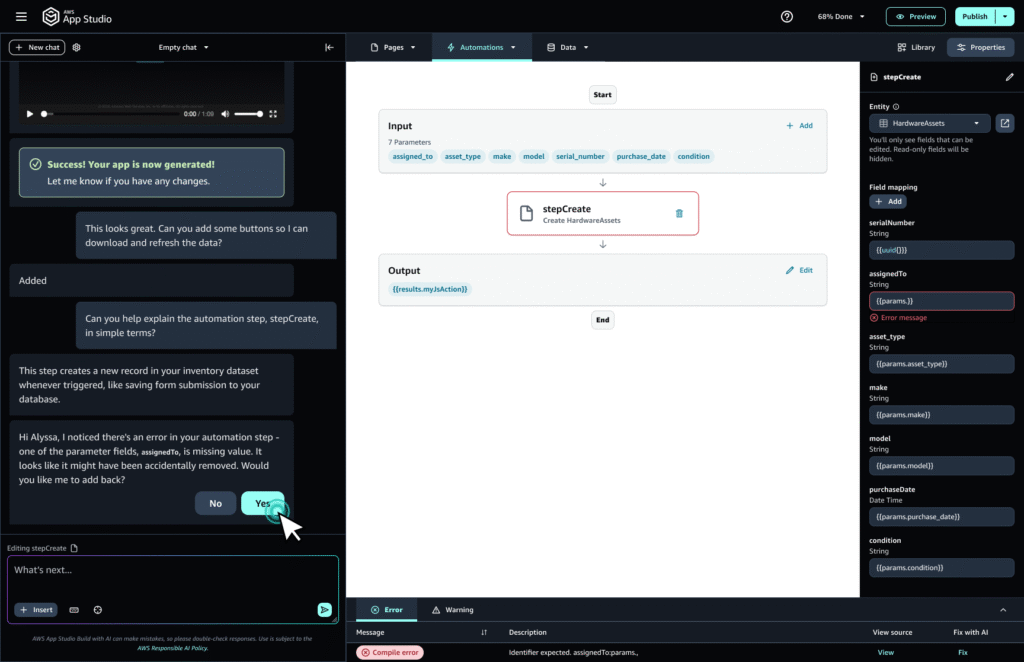
Task: Select the purchase_date parameter chip
Action: [x=641, y=156]
